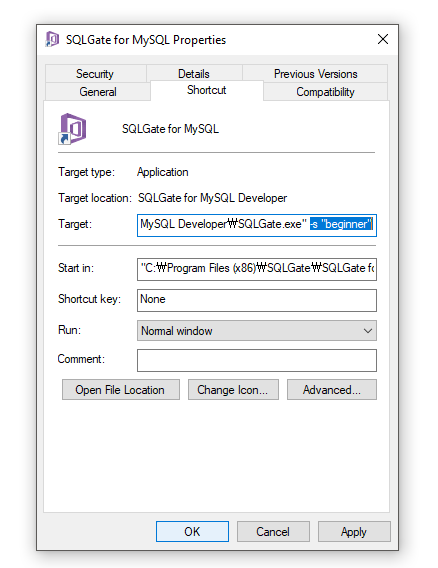Screen dimensions: 438x568
Task: Open Advanced shortcut options
Action: click(x=332, y=390)
